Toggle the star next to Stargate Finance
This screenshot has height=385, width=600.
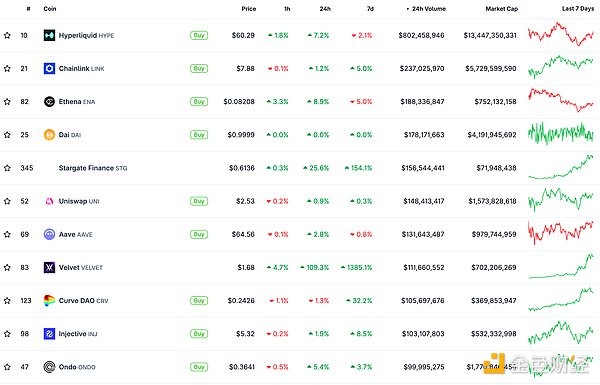[x=7, y=168]
